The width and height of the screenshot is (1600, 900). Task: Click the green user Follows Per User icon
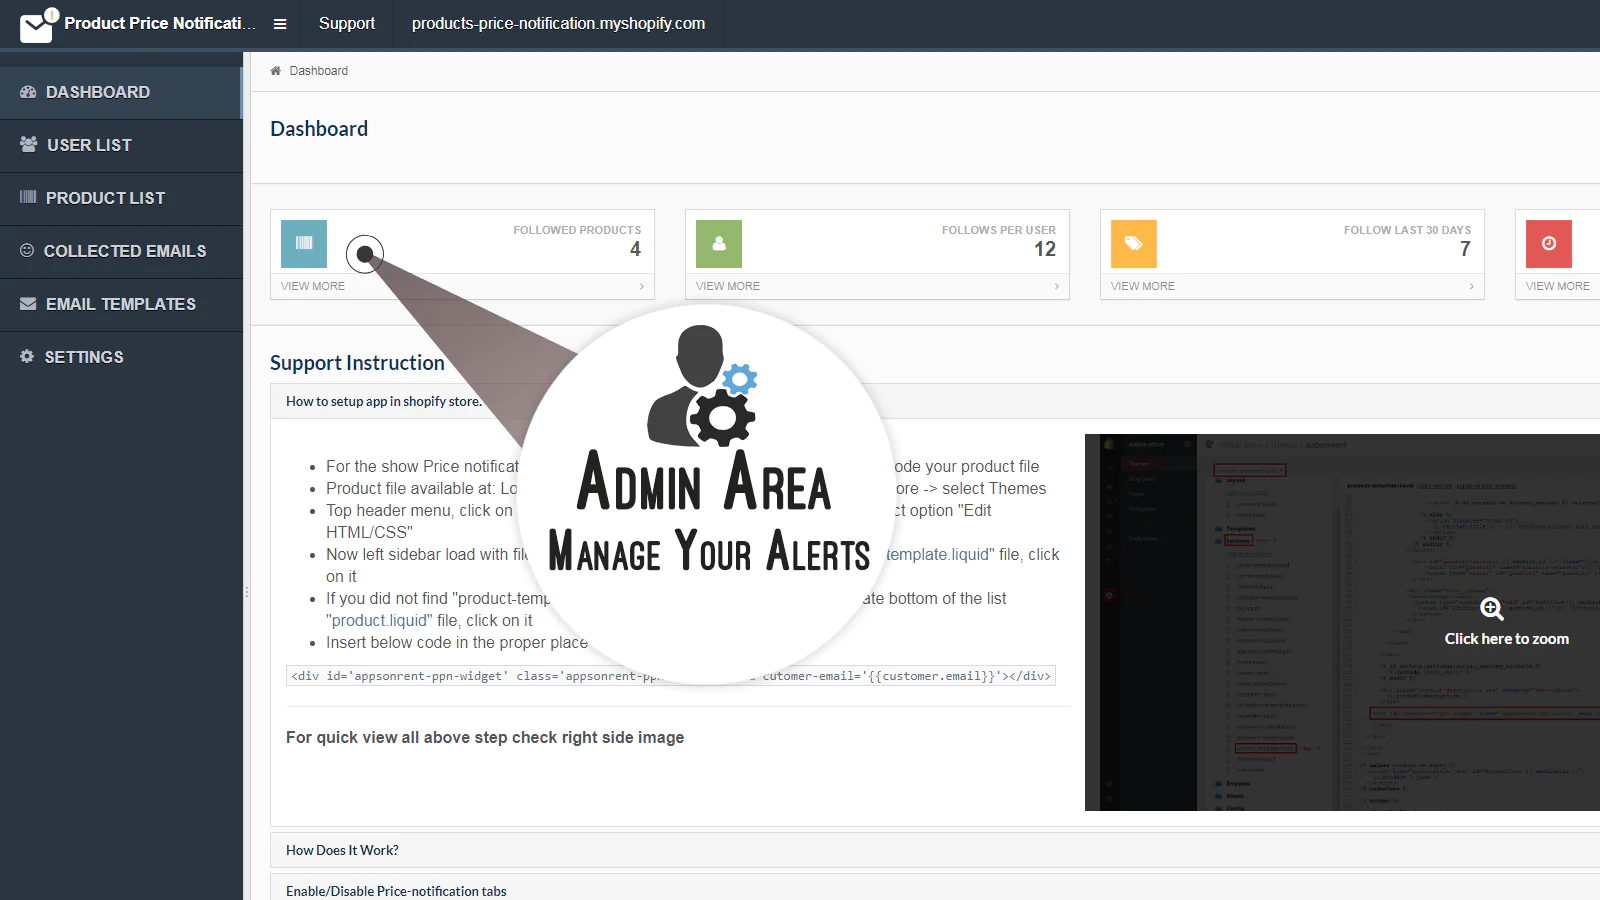(719, 244)
